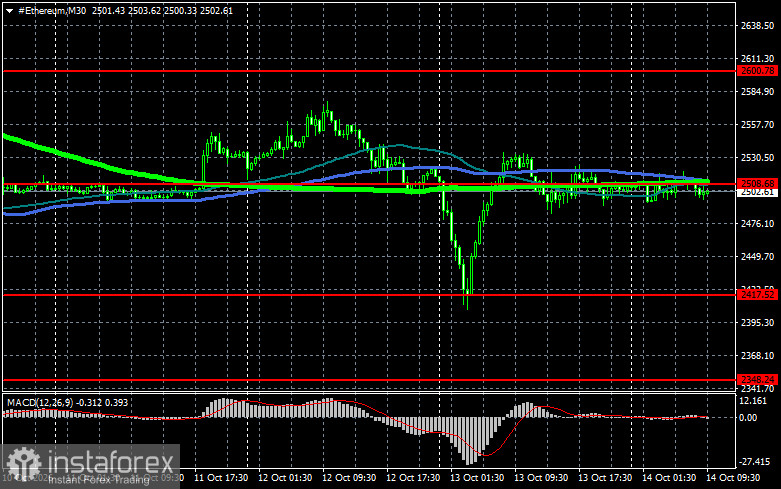781x489 pixels.
Task: Select the 2449.70 price scale value
Action: 757,256
